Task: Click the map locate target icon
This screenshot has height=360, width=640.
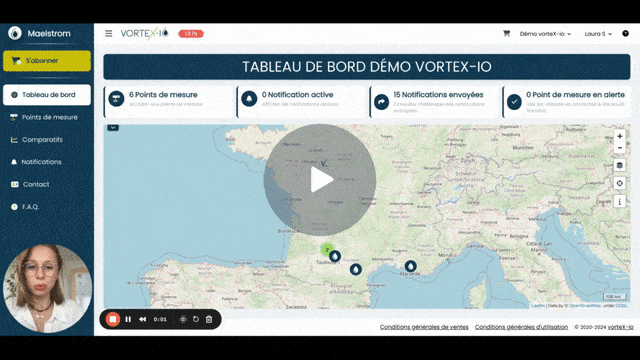Action: point(620,183)
